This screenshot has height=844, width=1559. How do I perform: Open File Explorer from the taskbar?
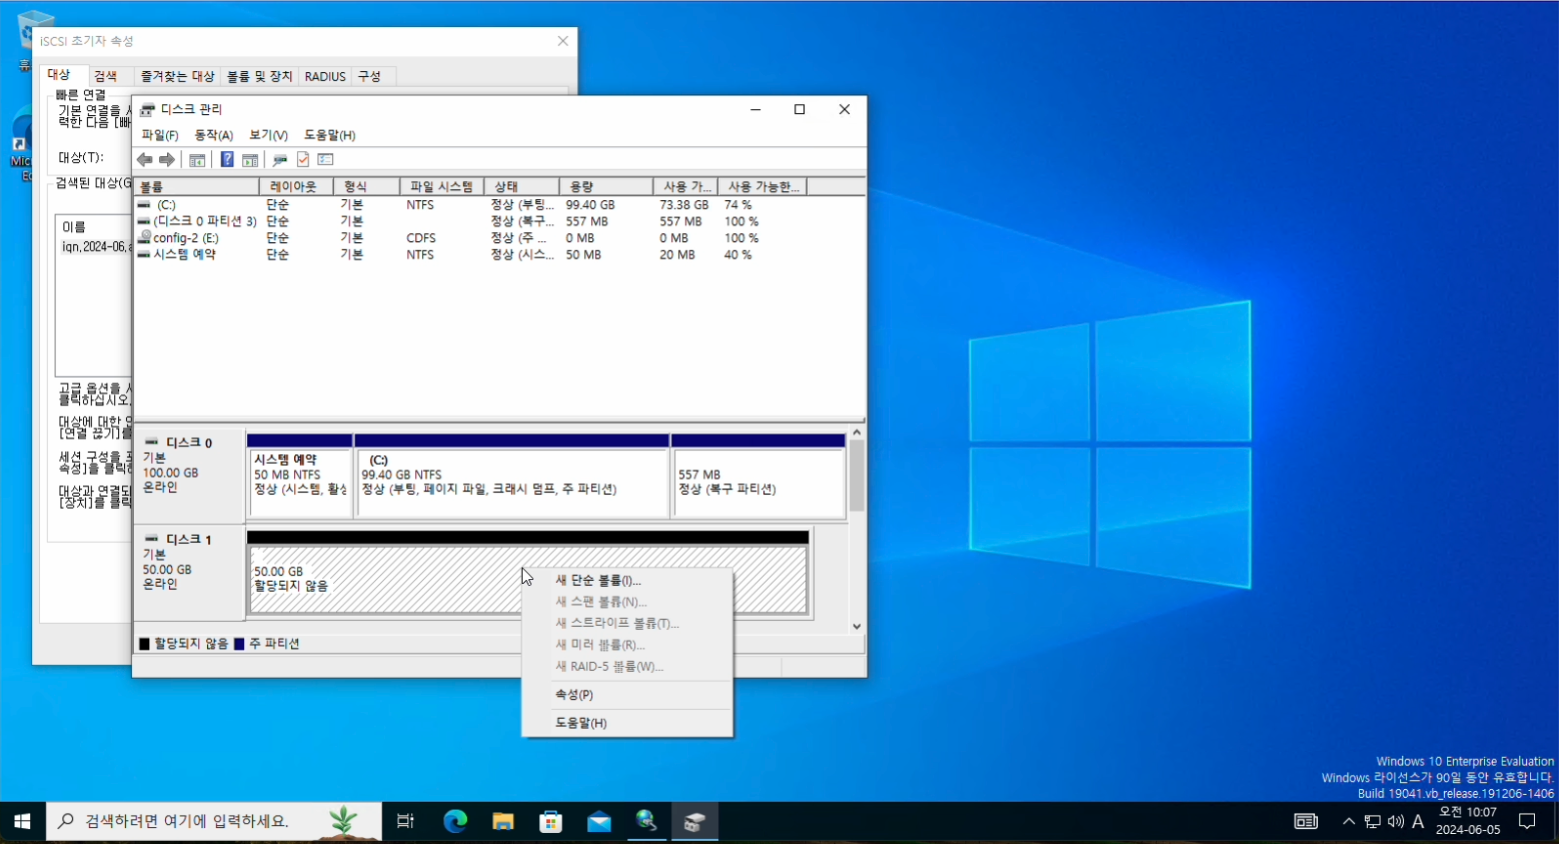[503, 822]
